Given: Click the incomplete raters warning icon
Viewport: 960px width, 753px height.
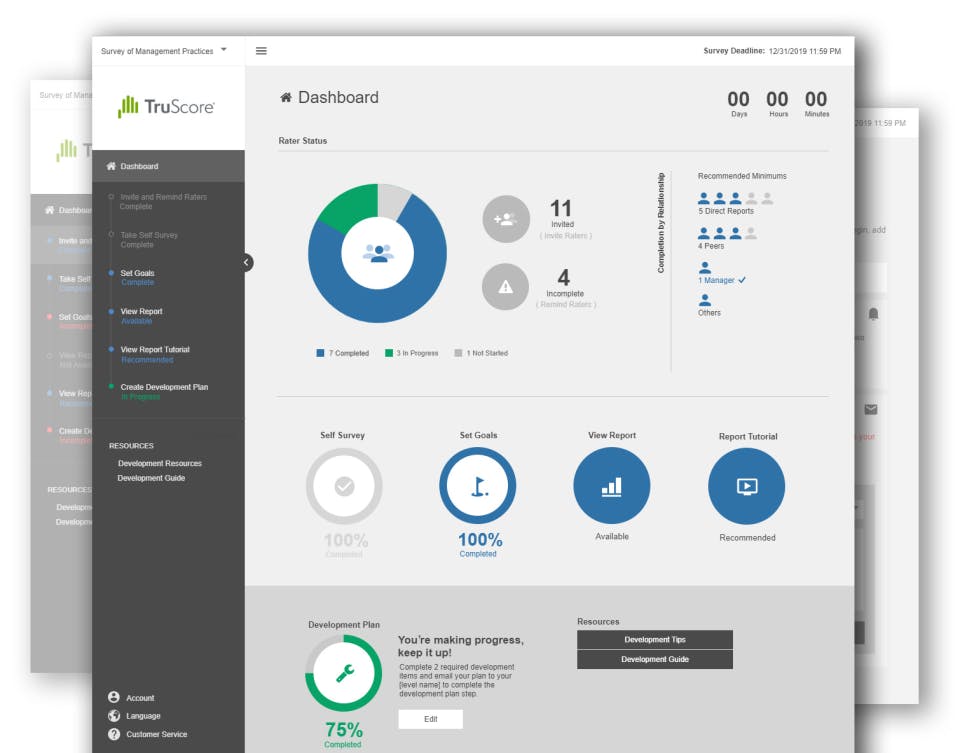Looking at the screenshot, I should click(505, 287).
